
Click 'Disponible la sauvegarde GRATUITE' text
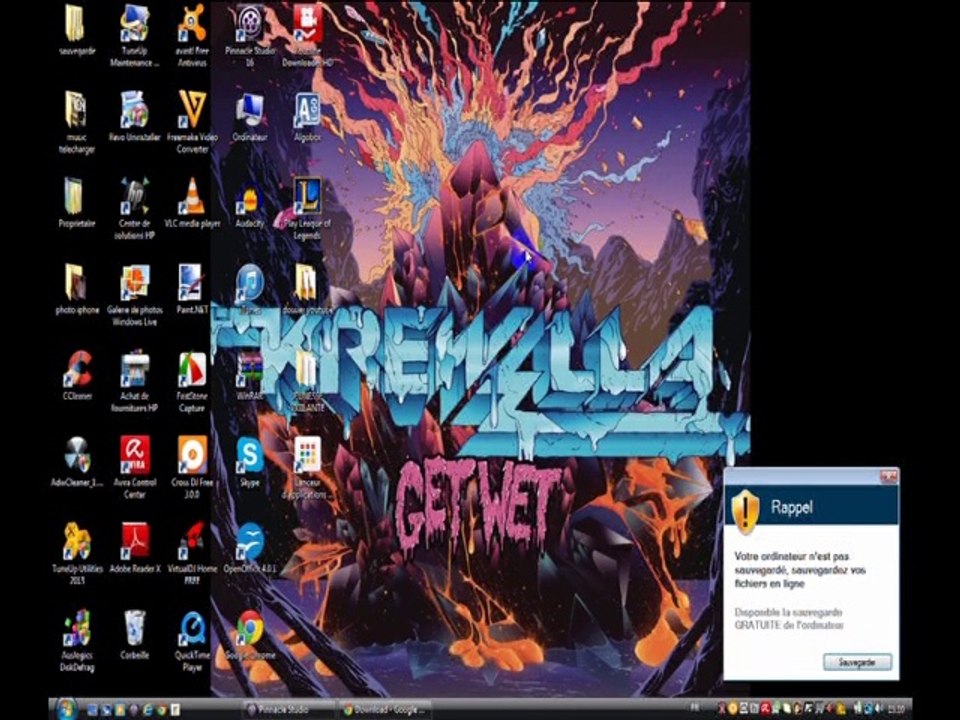789,618
